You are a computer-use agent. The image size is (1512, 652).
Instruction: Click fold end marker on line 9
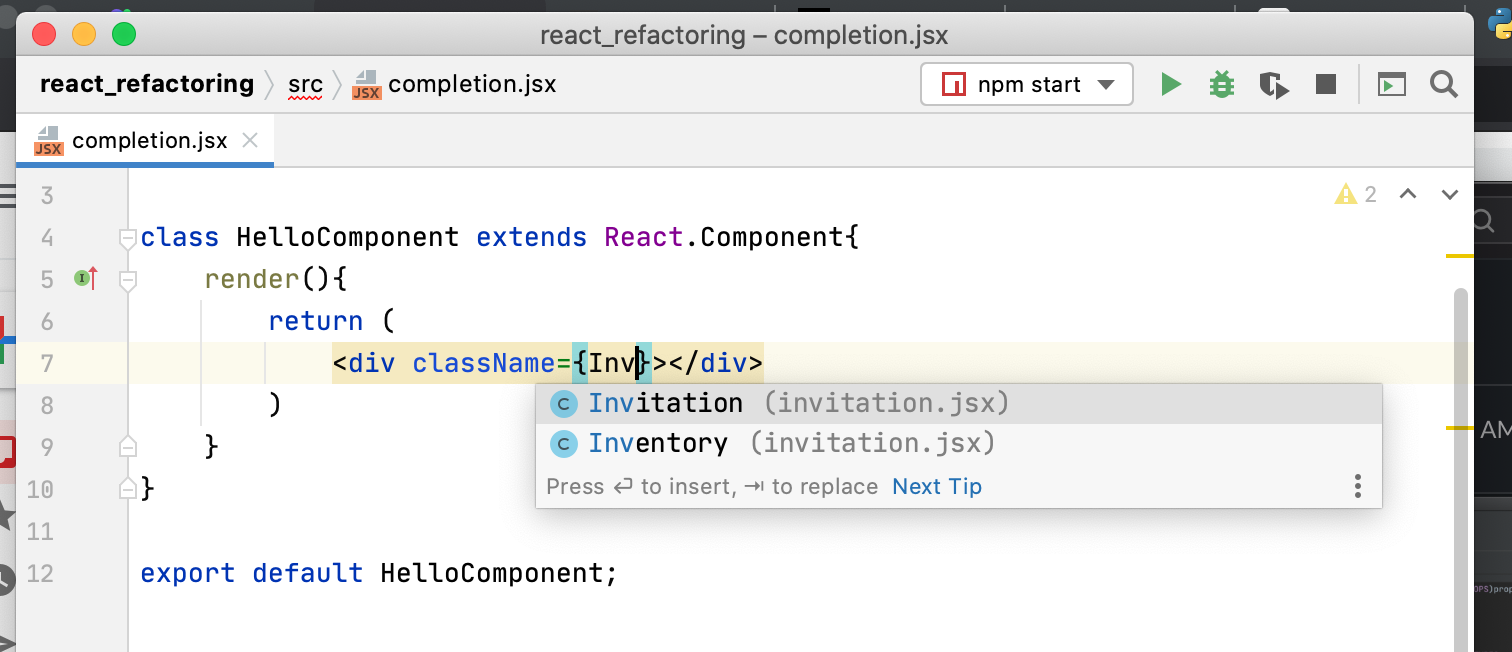(127, 446)
